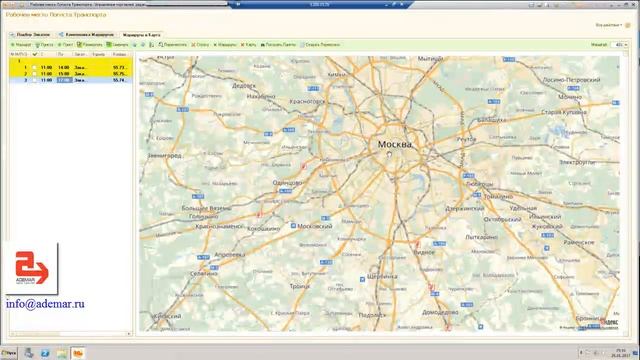Click the checkmark column header in the table
640x360 pixels.
(35, 54)
